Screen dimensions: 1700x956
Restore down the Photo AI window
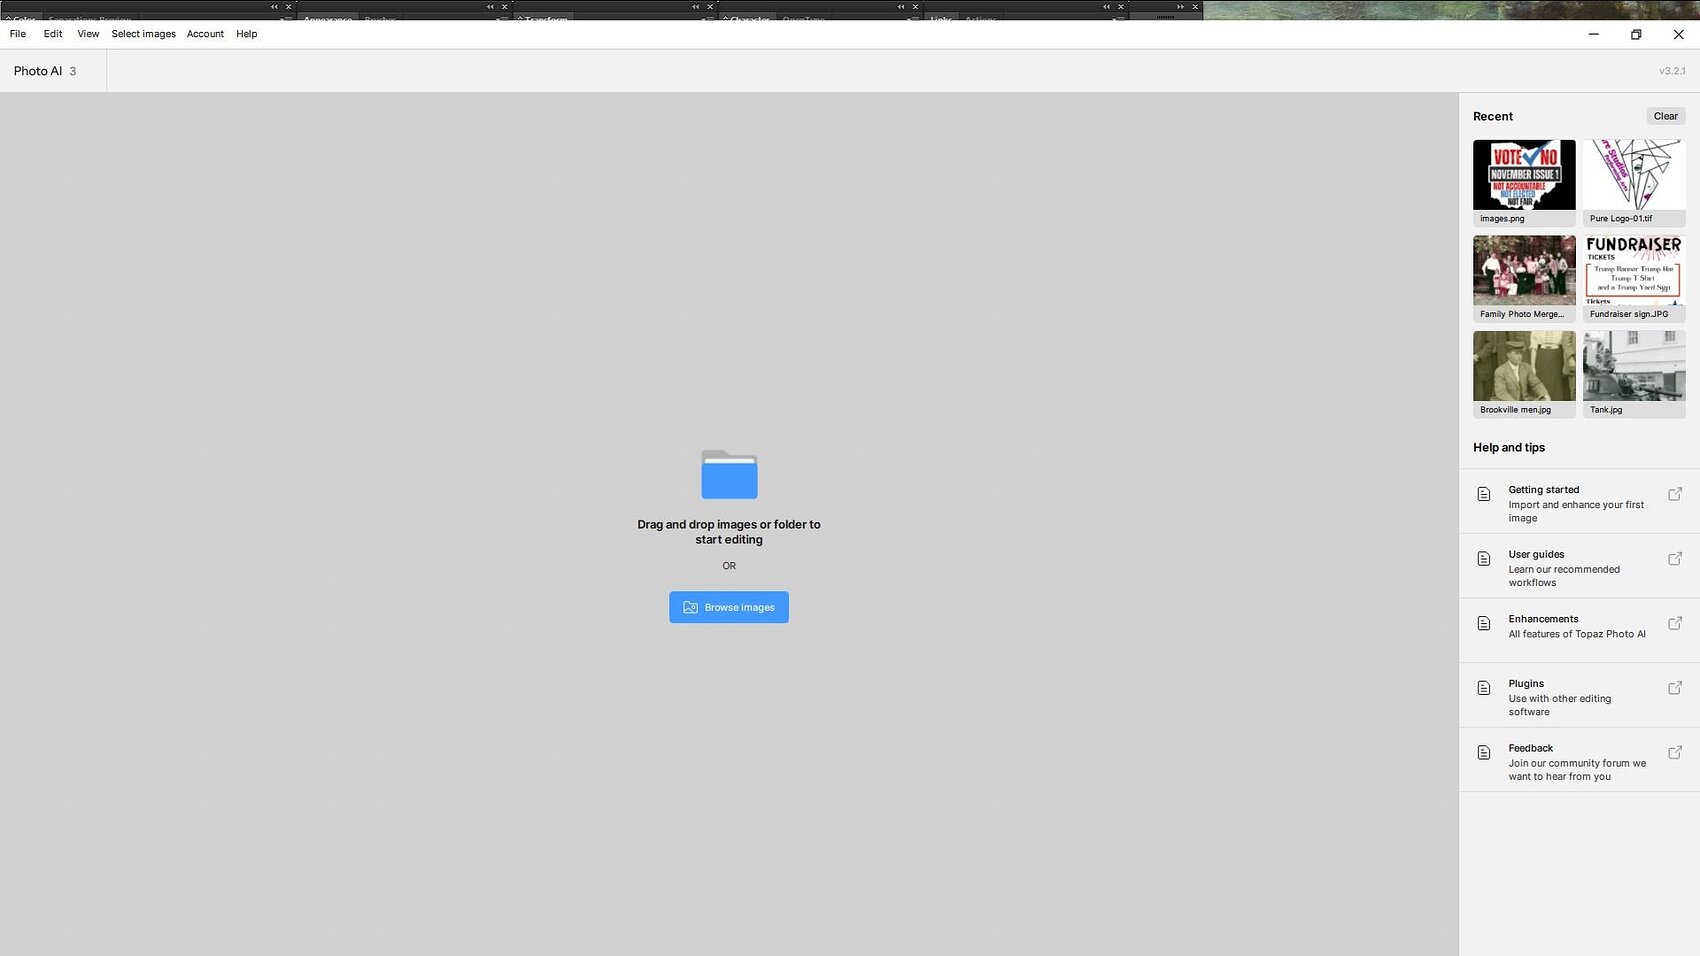pos(1636,34)
